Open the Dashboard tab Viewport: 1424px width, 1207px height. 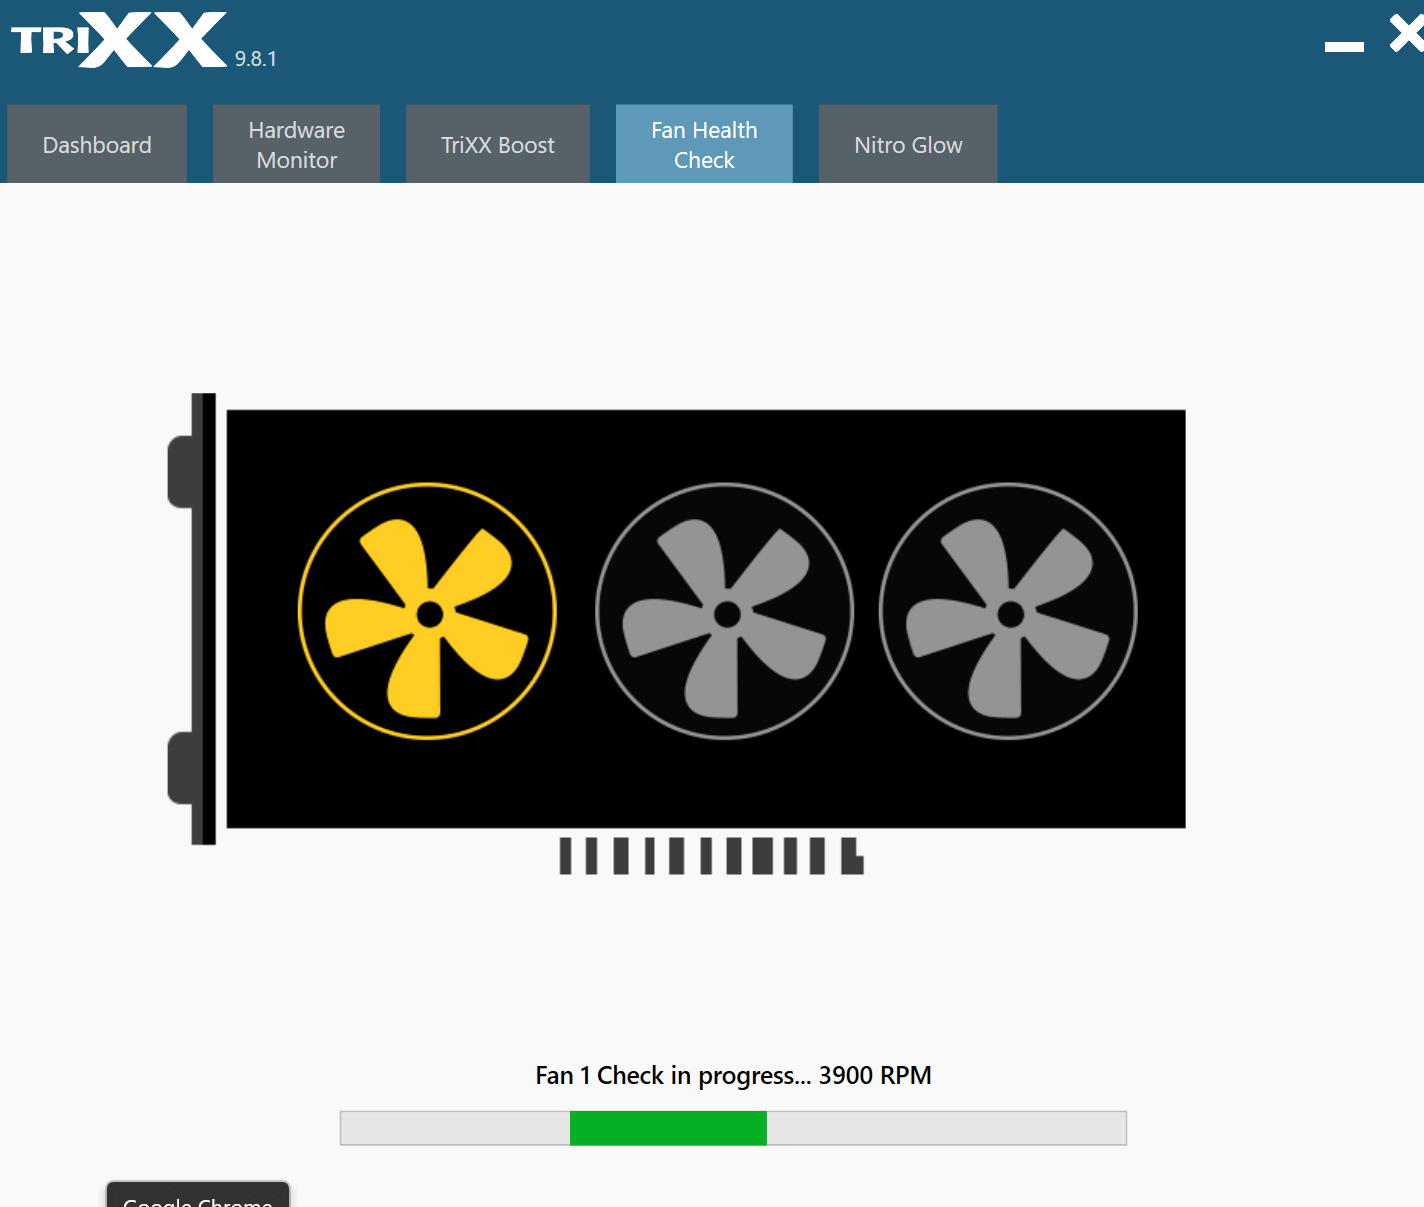click(x=97, y=144)
